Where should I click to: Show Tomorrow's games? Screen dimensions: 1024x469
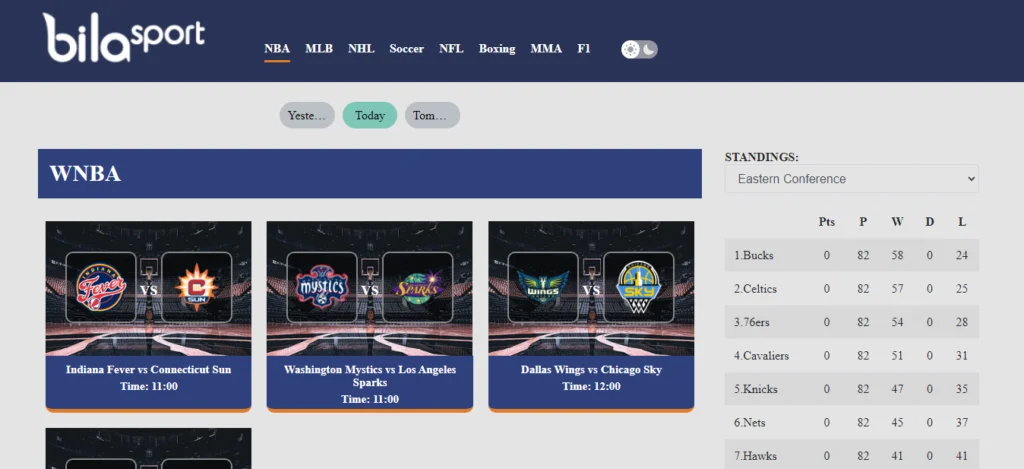tap(432, 116)
